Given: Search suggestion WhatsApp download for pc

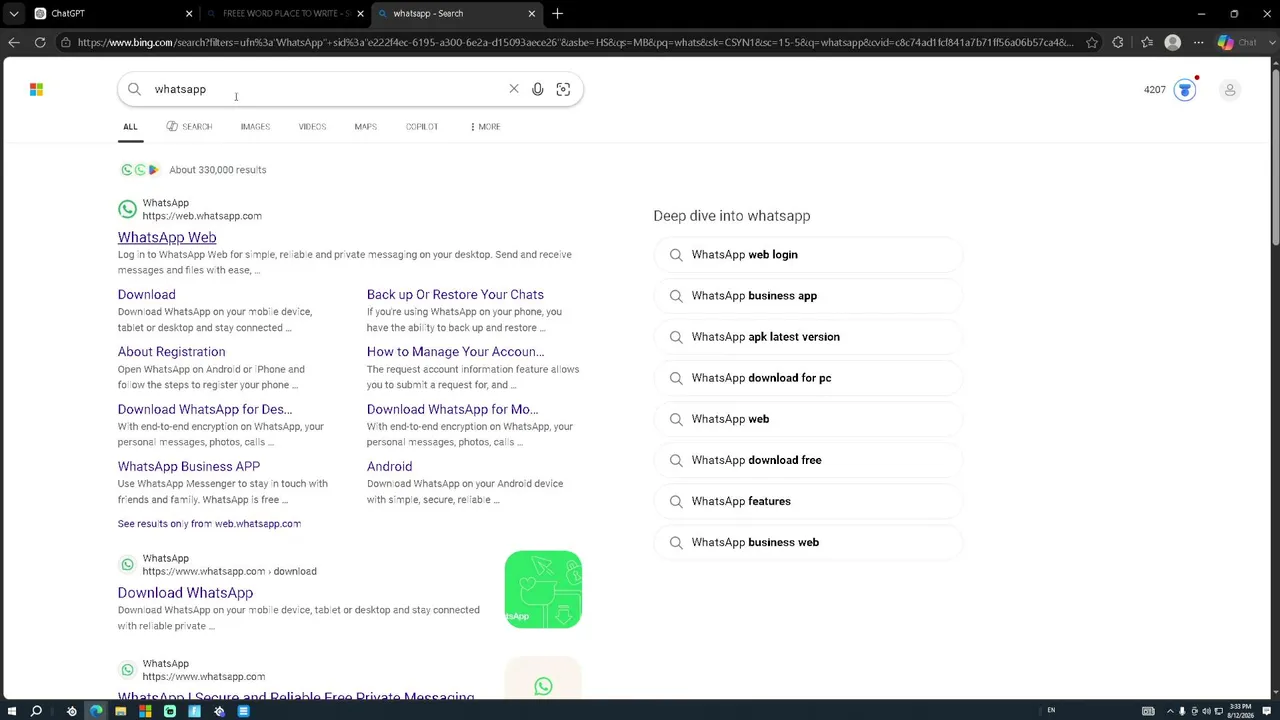Looking at the screenshot, I should point(808,378).
